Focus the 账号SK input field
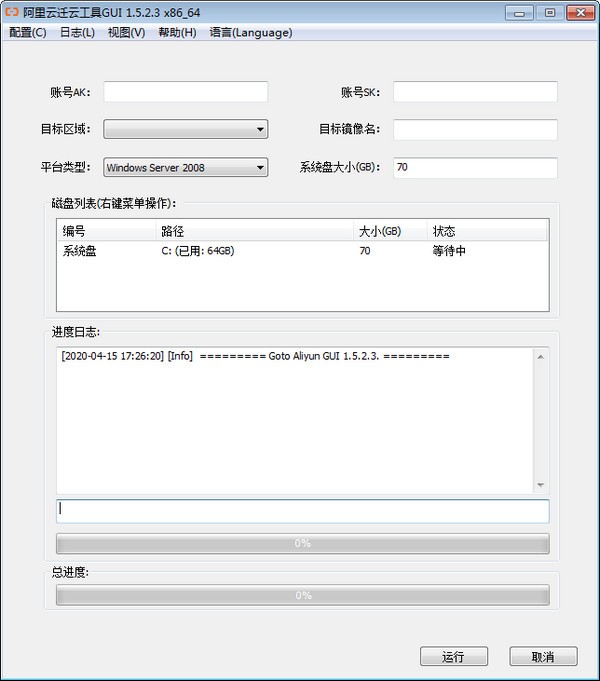 (475, 92)
